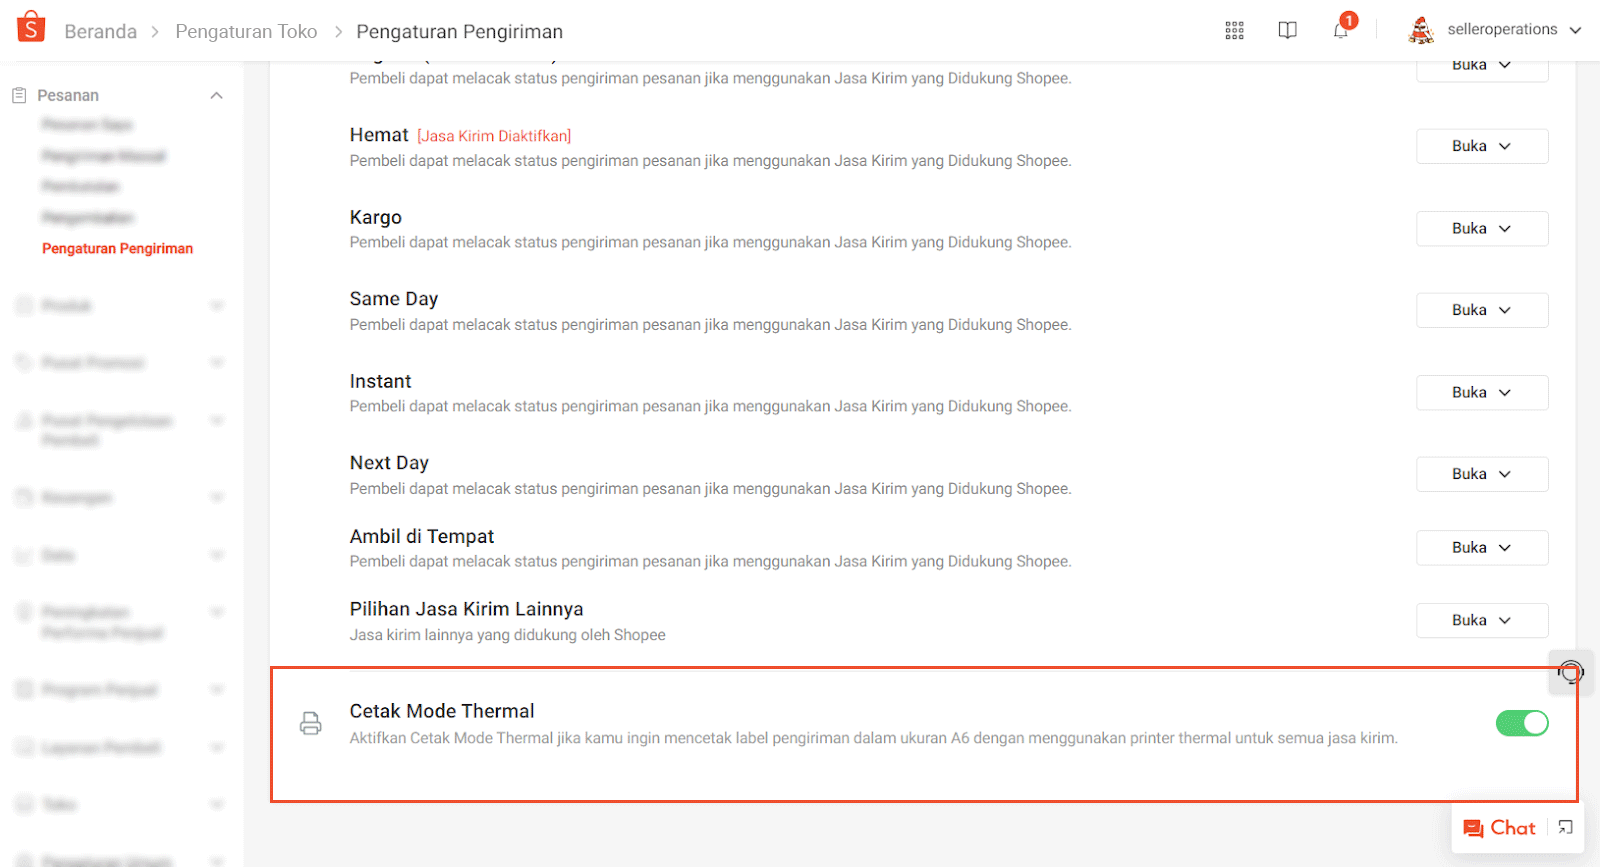Open the Same Day Buka dropdown

point(1481,310)
